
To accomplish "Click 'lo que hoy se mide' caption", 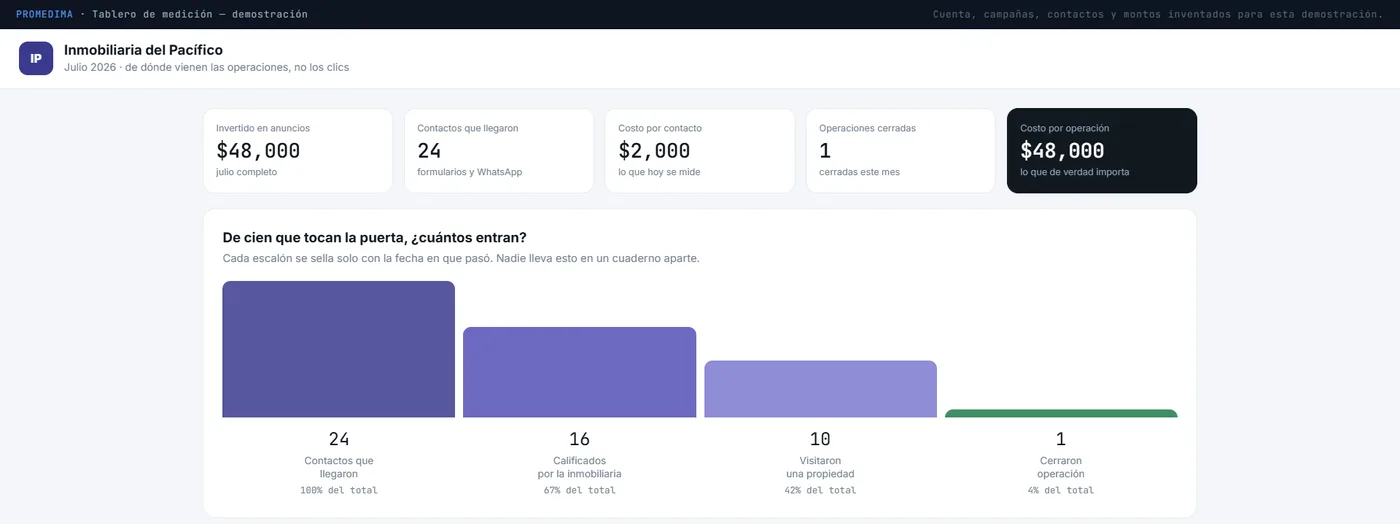I will pos(659,172).
